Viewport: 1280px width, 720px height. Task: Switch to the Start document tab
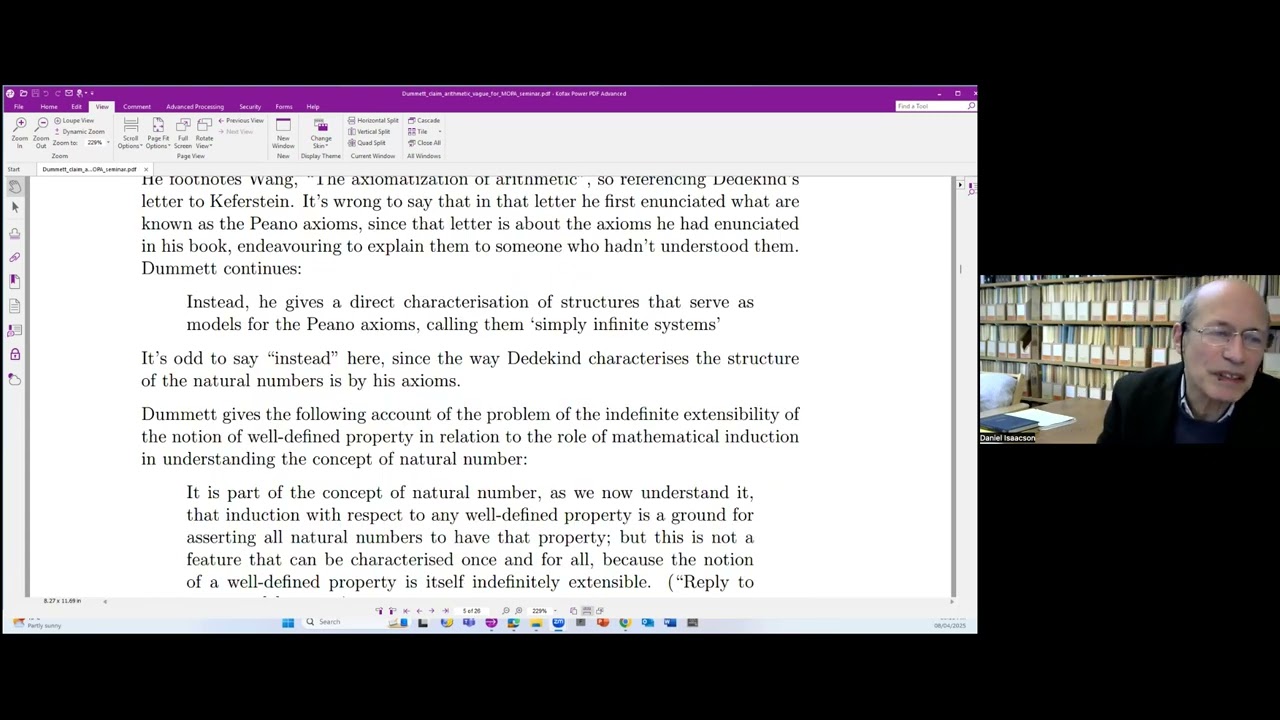coord(13,169)
